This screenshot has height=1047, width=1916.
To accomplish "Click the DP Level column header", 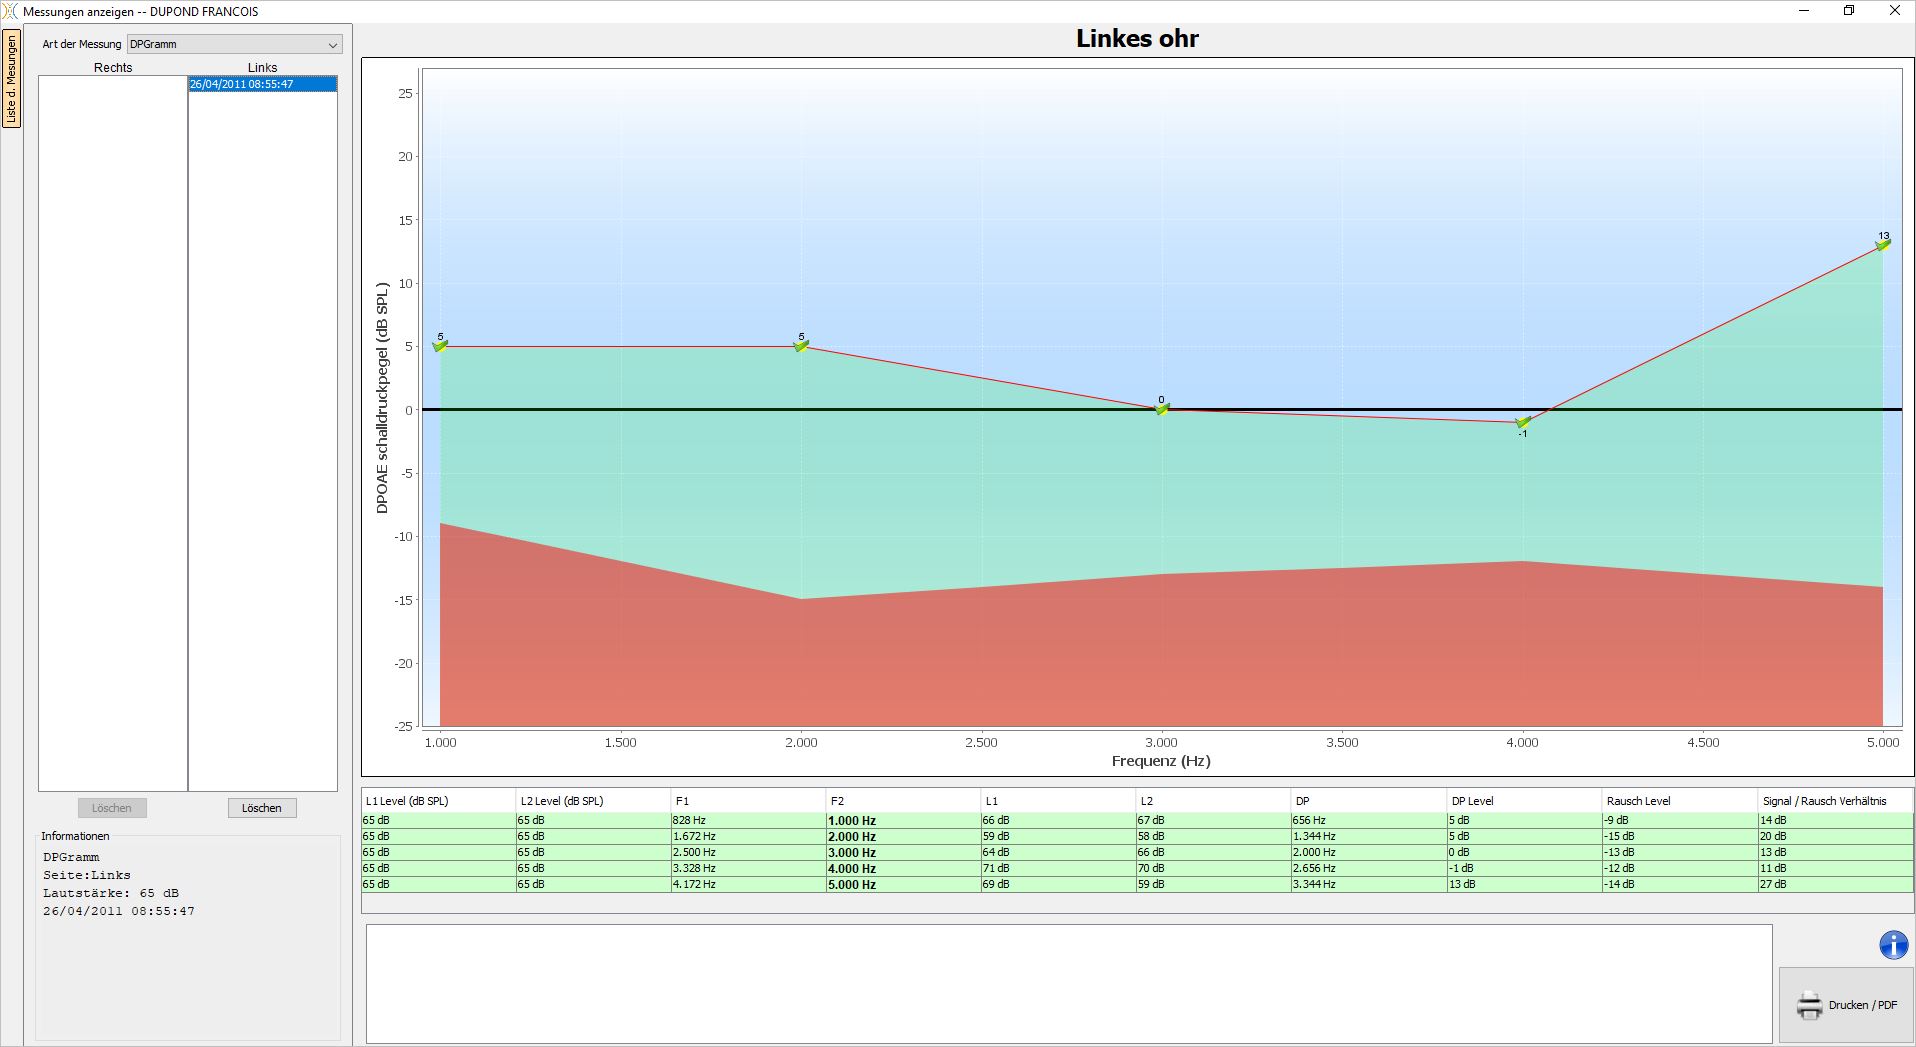I will 1472,801.
